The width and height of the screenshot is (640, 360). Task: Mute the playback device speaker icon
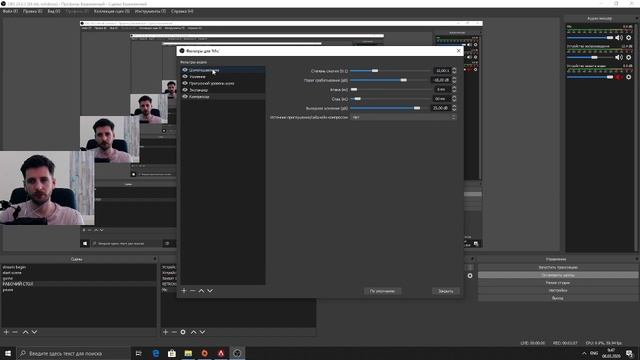click(619, 57)
